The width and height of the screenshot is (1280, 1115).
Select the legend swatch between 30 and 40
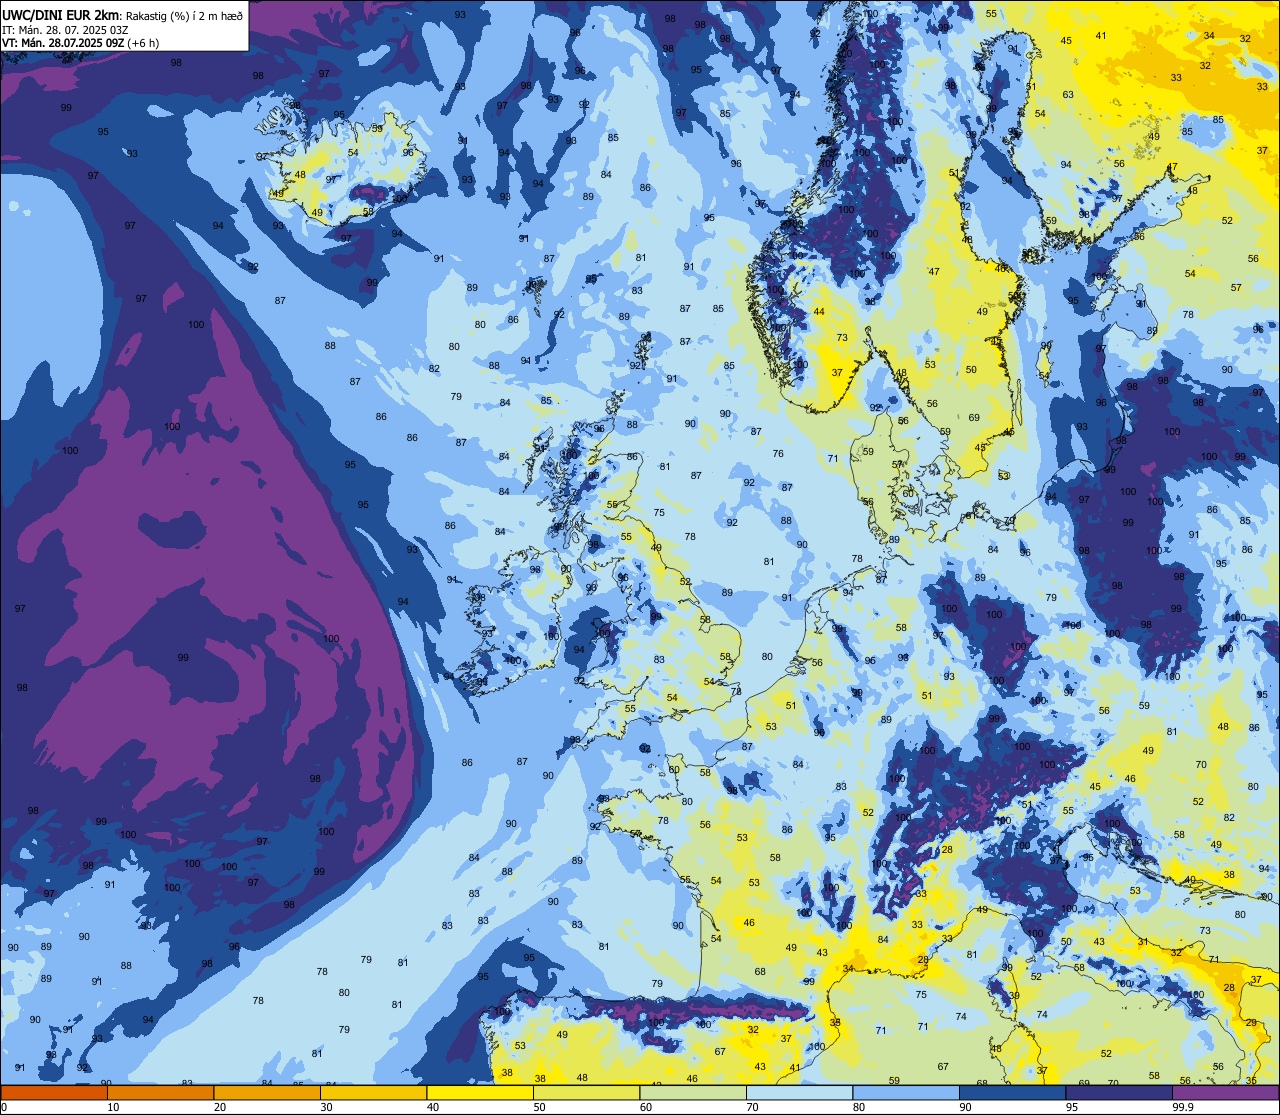tap(373, 1092)
